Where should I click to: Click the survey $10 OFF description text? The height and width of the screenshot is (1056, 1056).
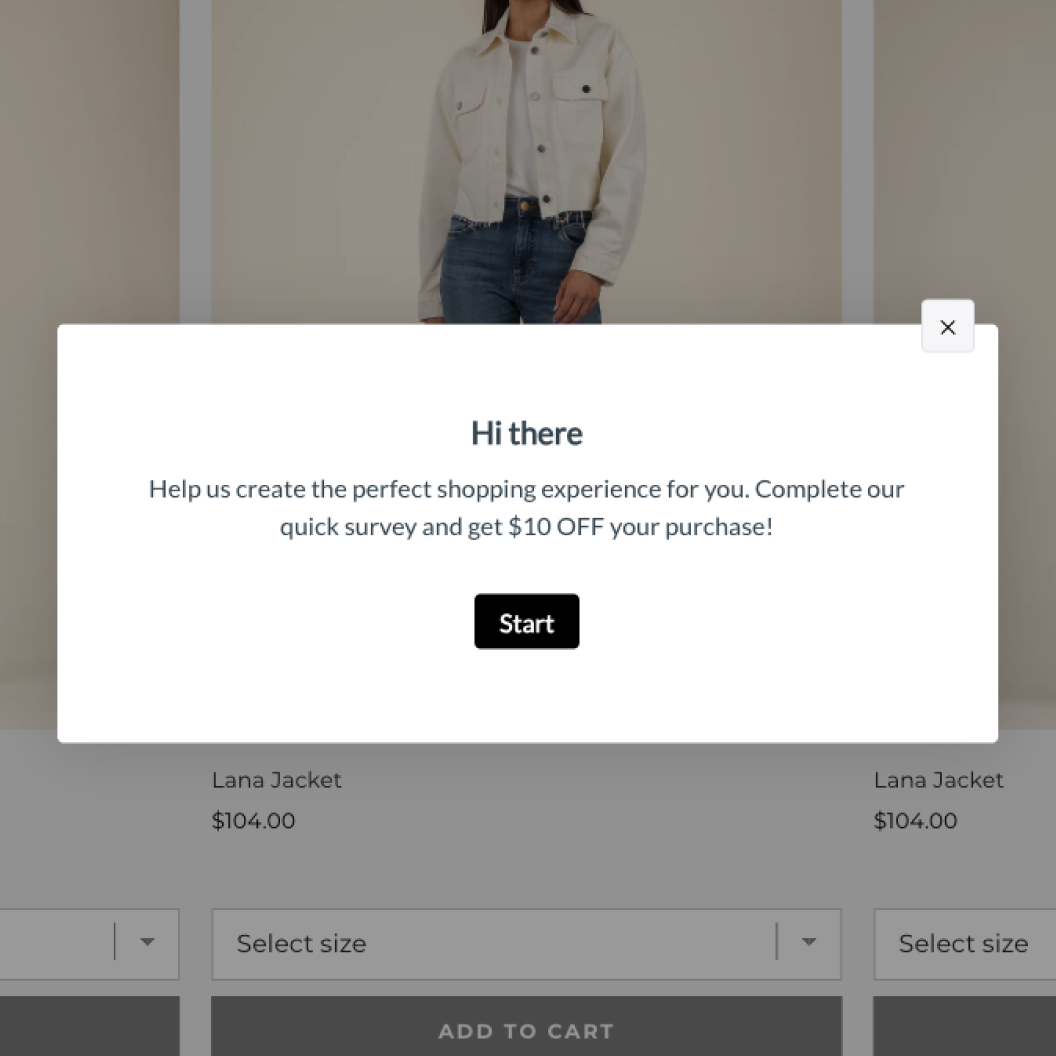[x=527, y=508]
